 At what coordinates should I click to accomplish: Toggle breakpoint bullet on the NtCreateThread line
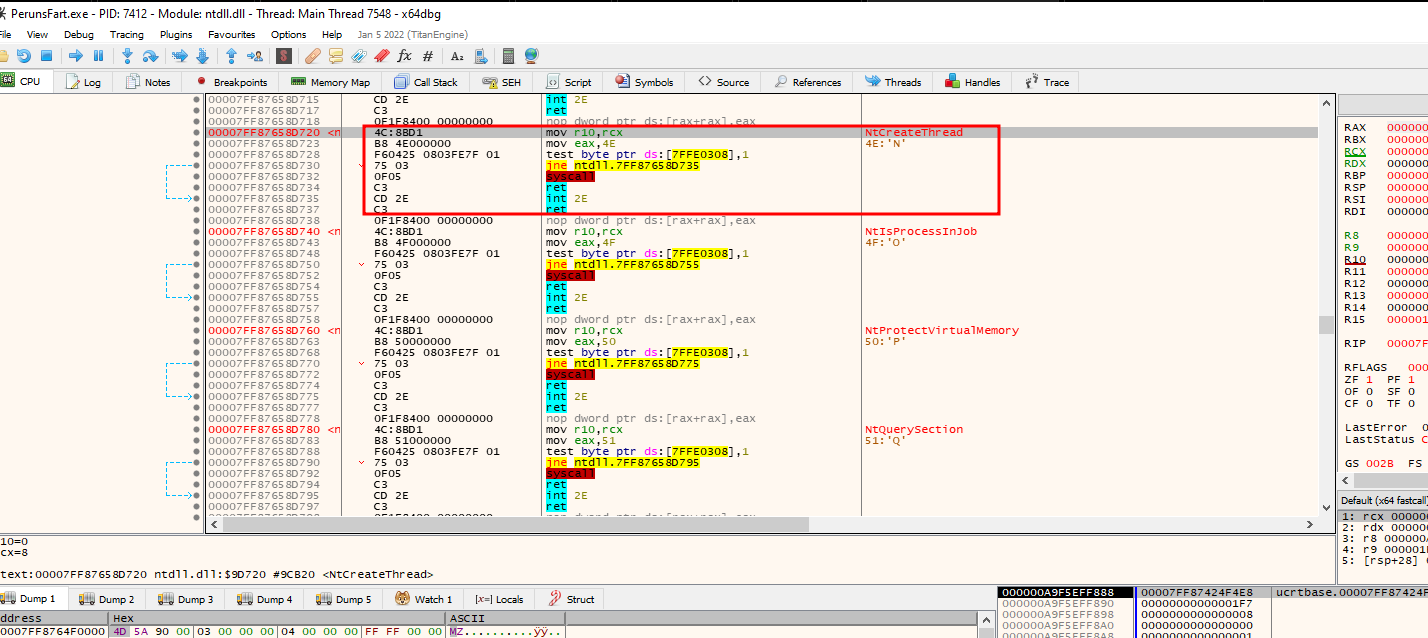click(x=196, y=133)
